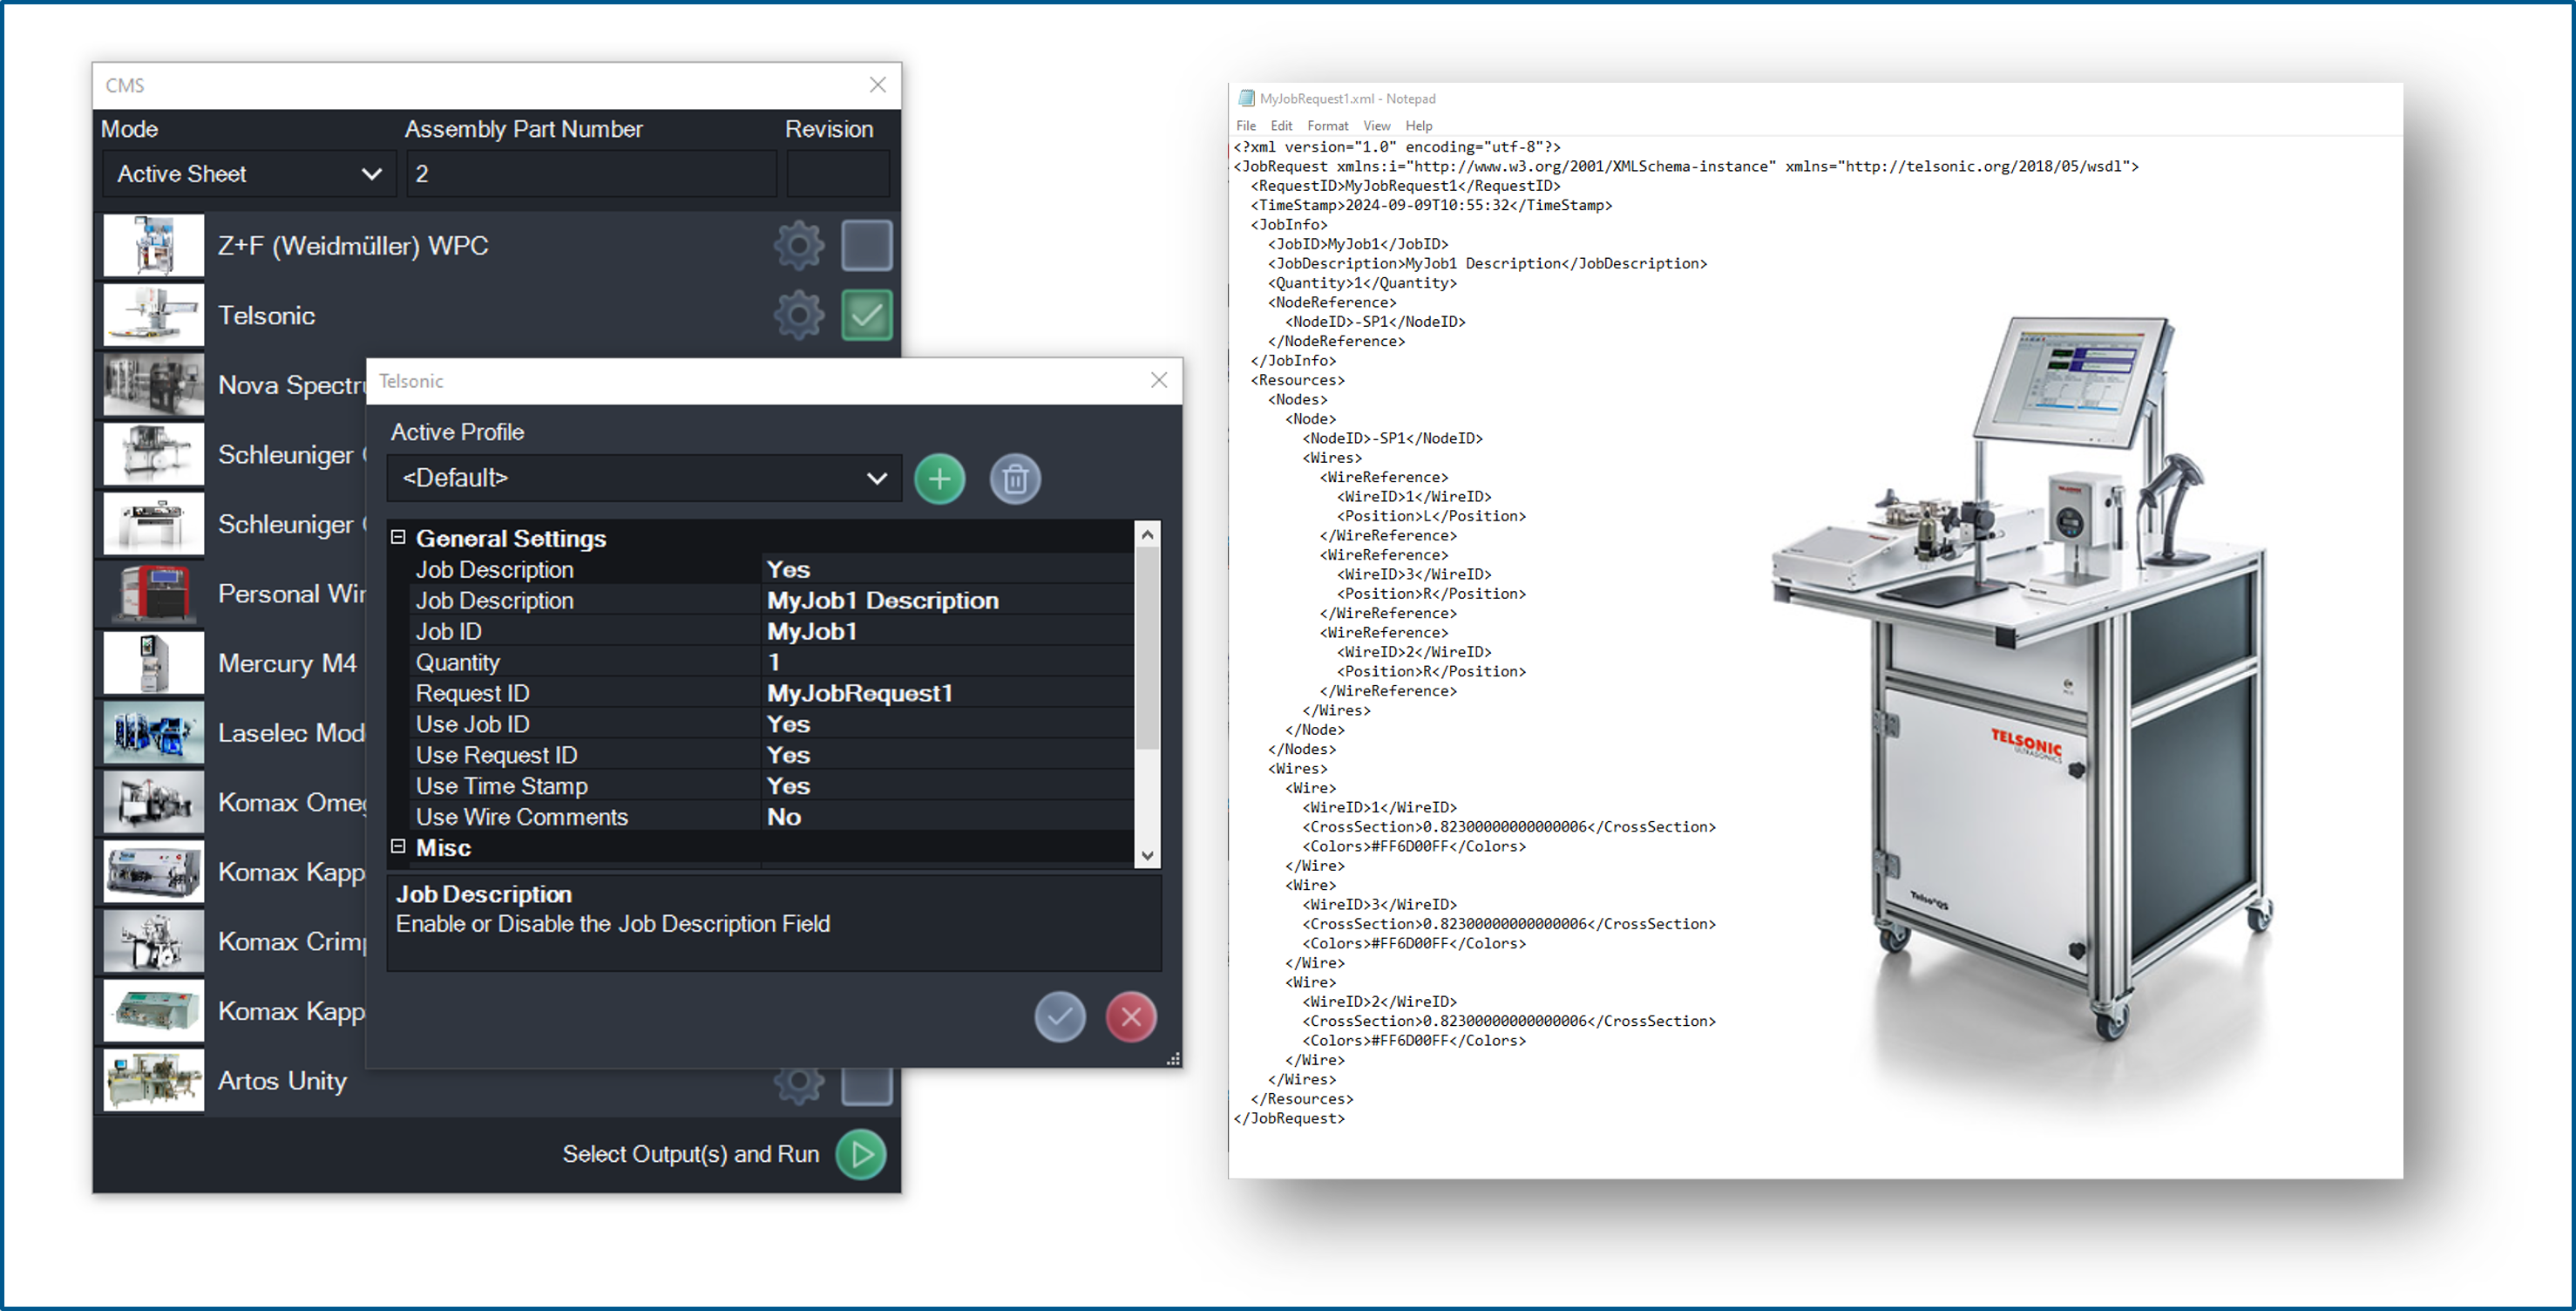Run outputs with the green play button
2576x1311 pixels.
click(x=860, y=1154)
